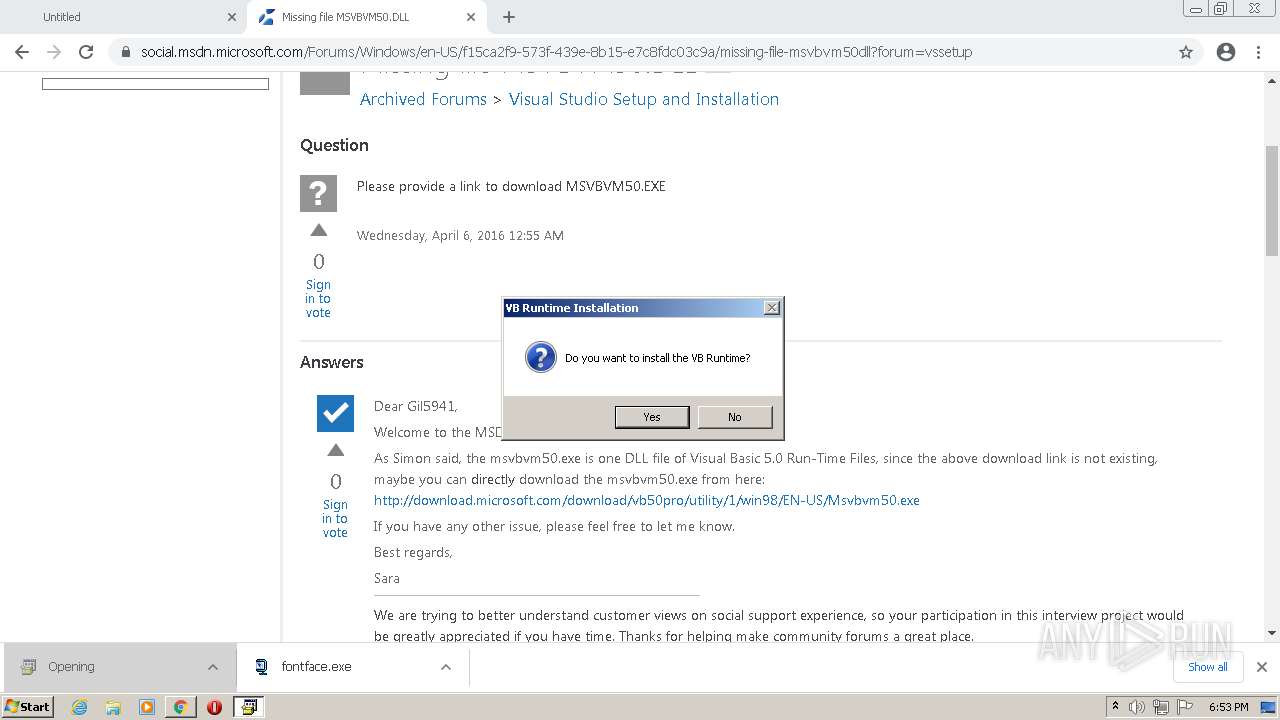Show hidden tray icons arrow
Image resolution: width=1280 pixels, height=720 pixels.
pyautogui.click(x=1115, y=707)
